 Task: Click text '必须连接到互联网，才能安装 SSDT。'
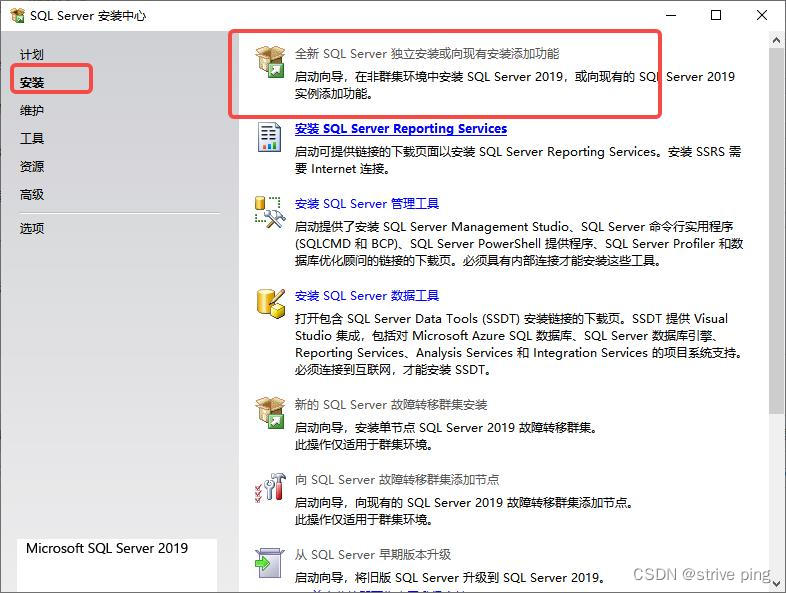click(395, 370)
